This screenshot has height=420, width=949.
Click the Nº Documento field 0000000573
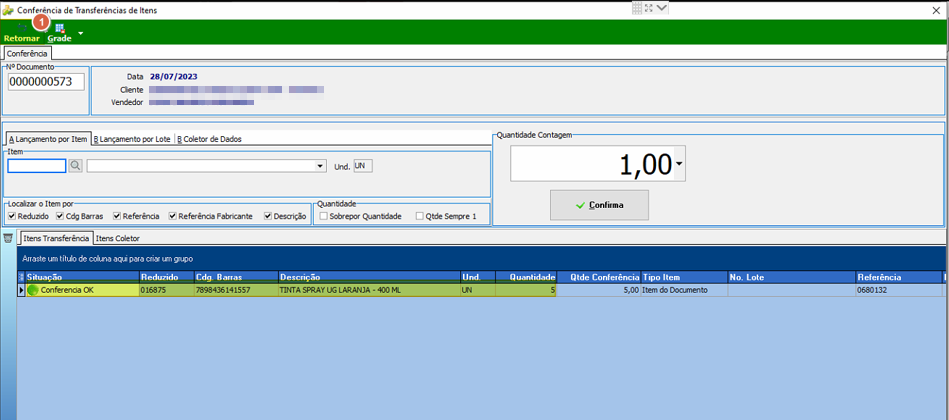(46, 82)
